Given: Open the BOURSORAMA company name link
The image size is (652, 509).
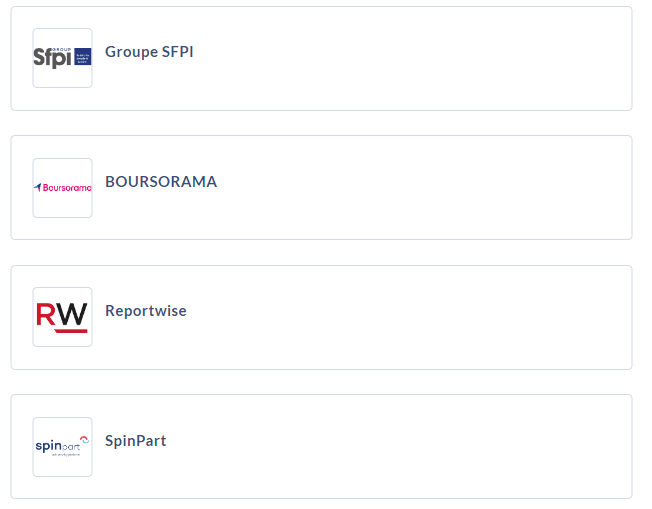Looking at the screenshot, I should click(x=161, y=182).
